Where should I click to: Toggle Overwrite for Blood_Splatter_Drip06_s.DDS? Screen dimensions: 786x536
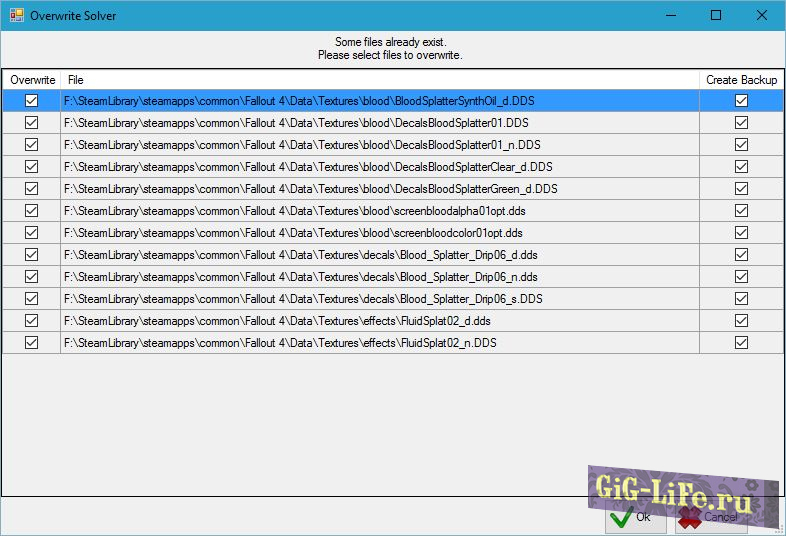click(x=31, y=298)
